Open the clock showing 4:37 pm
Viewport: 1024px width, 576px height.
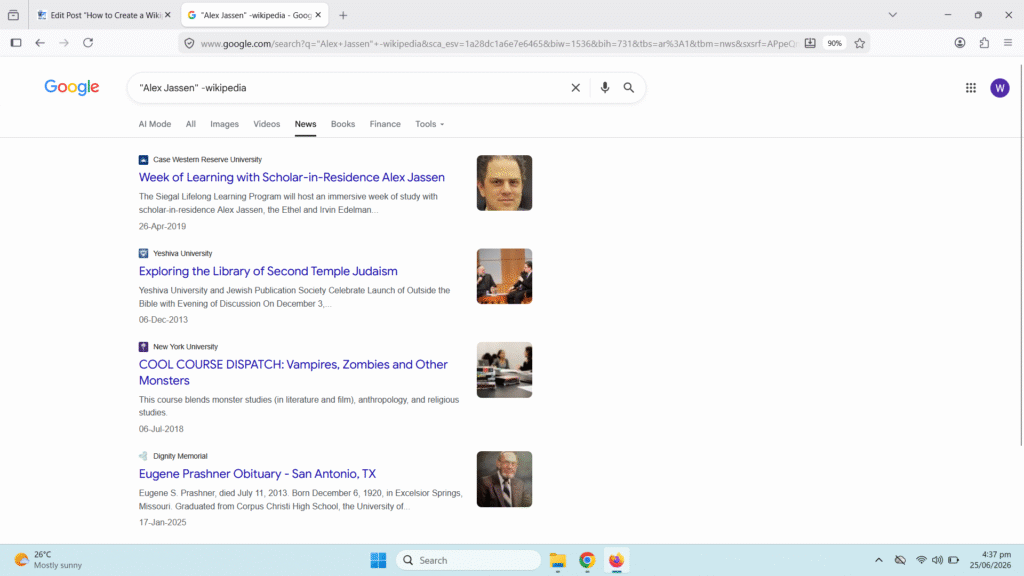tap(990, 560)
